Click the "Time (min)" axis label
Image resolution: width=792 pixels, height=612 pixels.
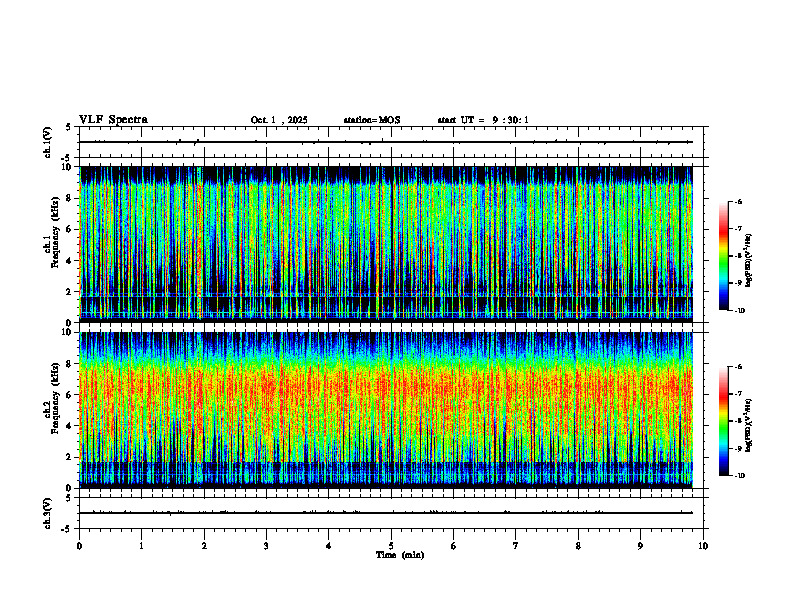pos(400,555)
